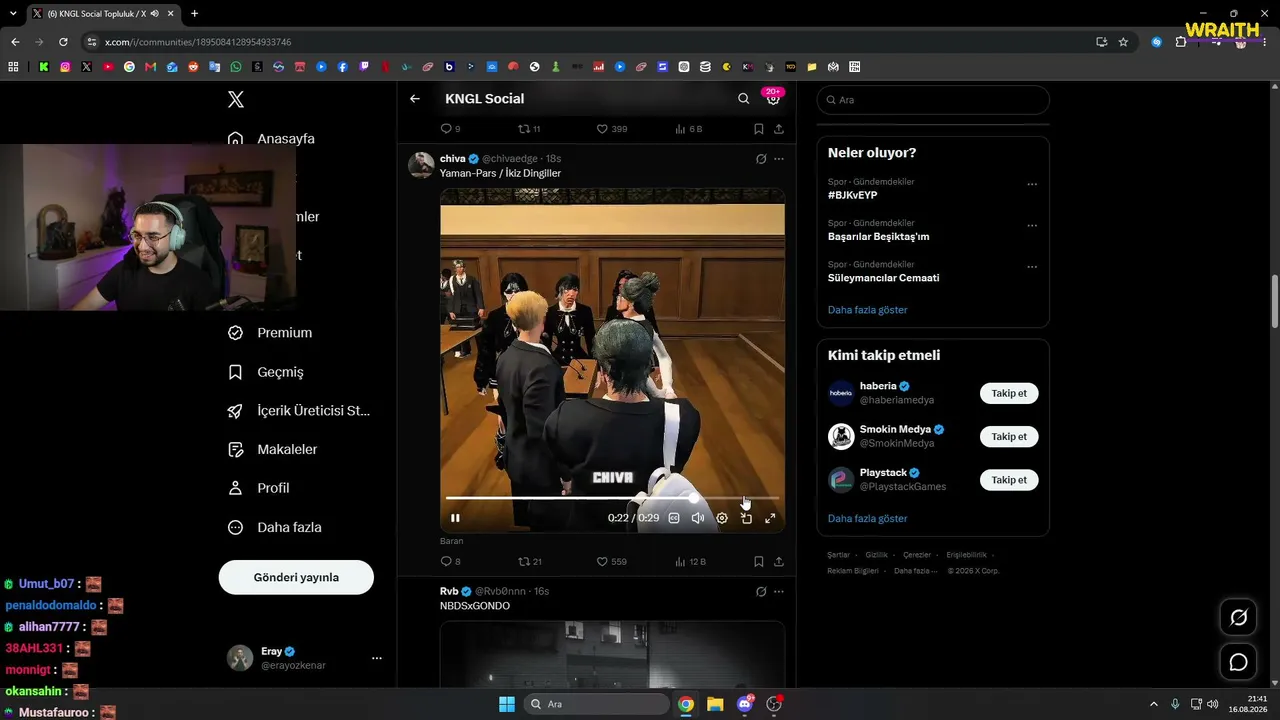Viewport: 1280px width, 720px height.
Task: Show hidden system tray icons
Action: [1153, 704]
